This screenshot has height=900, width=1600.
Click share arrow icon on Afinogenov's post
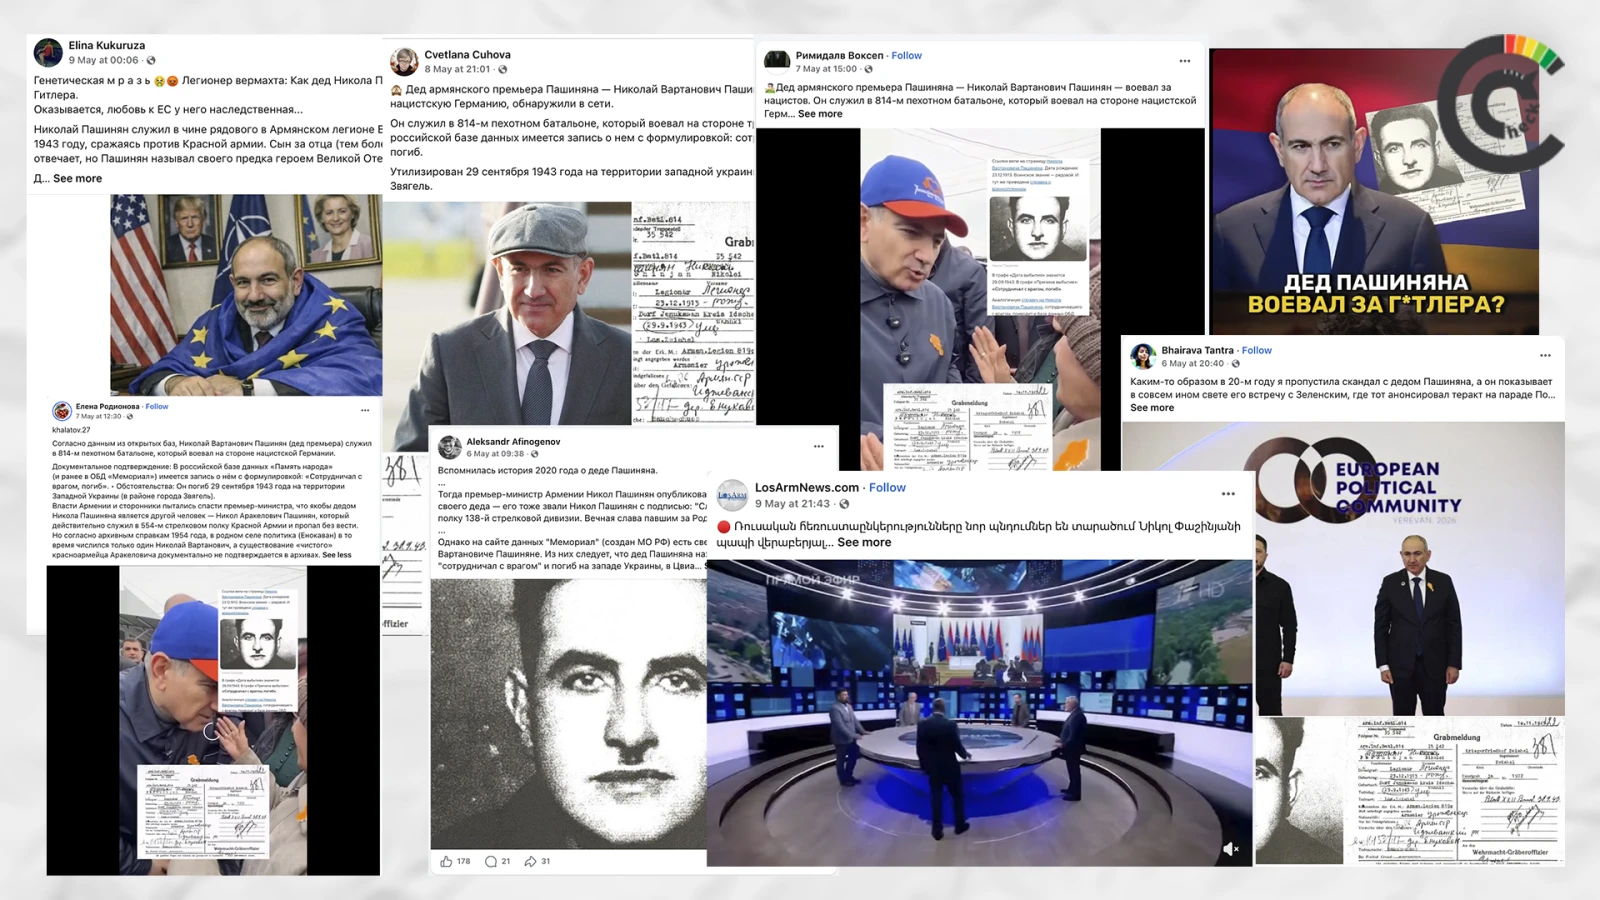pyautogui.click(x=531, y=861)
